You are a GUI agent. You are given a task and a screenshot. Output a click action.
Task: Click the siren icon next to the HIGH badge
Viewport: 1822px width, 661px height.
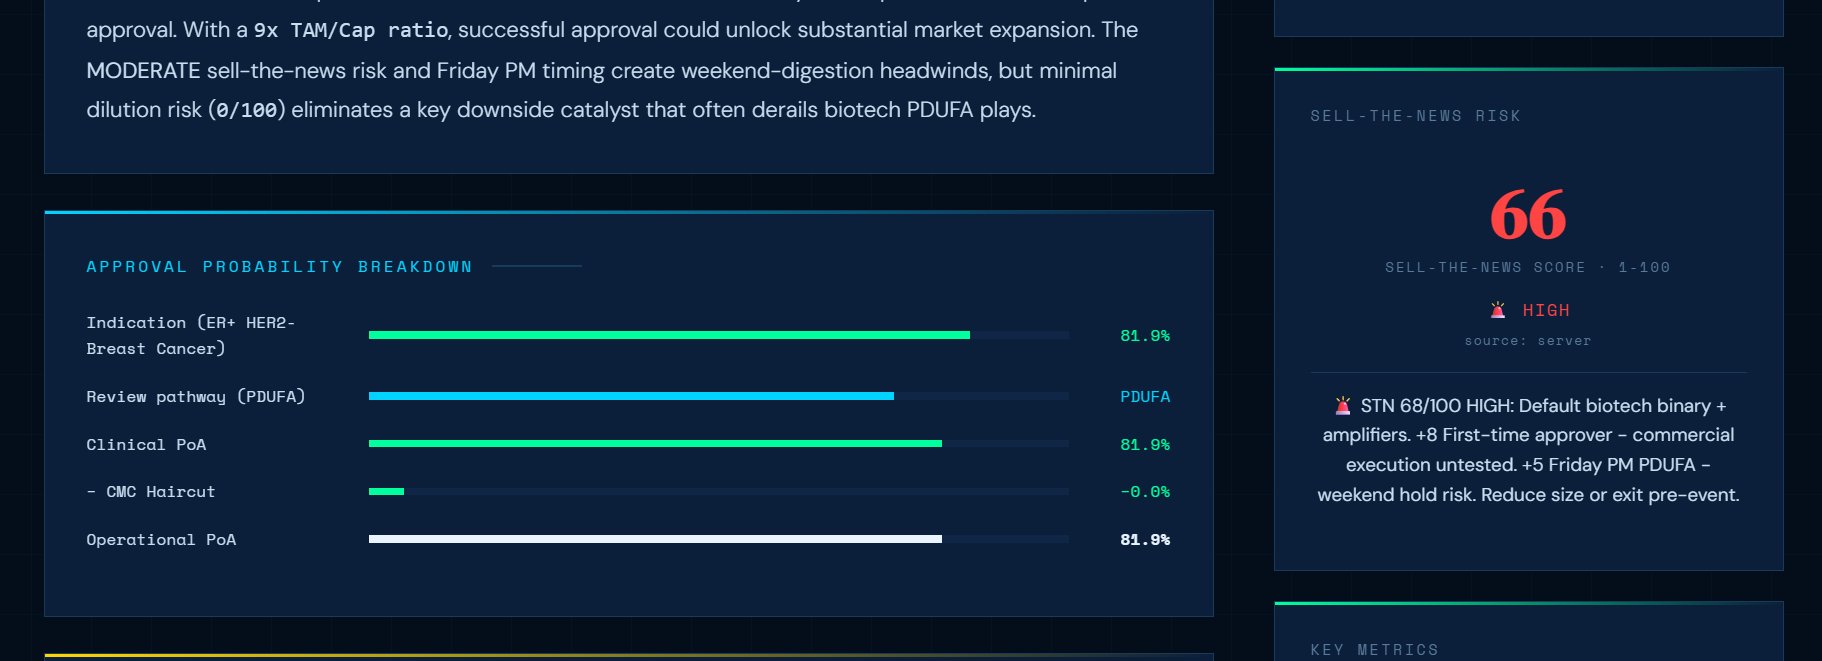(x=1497, y=309)
